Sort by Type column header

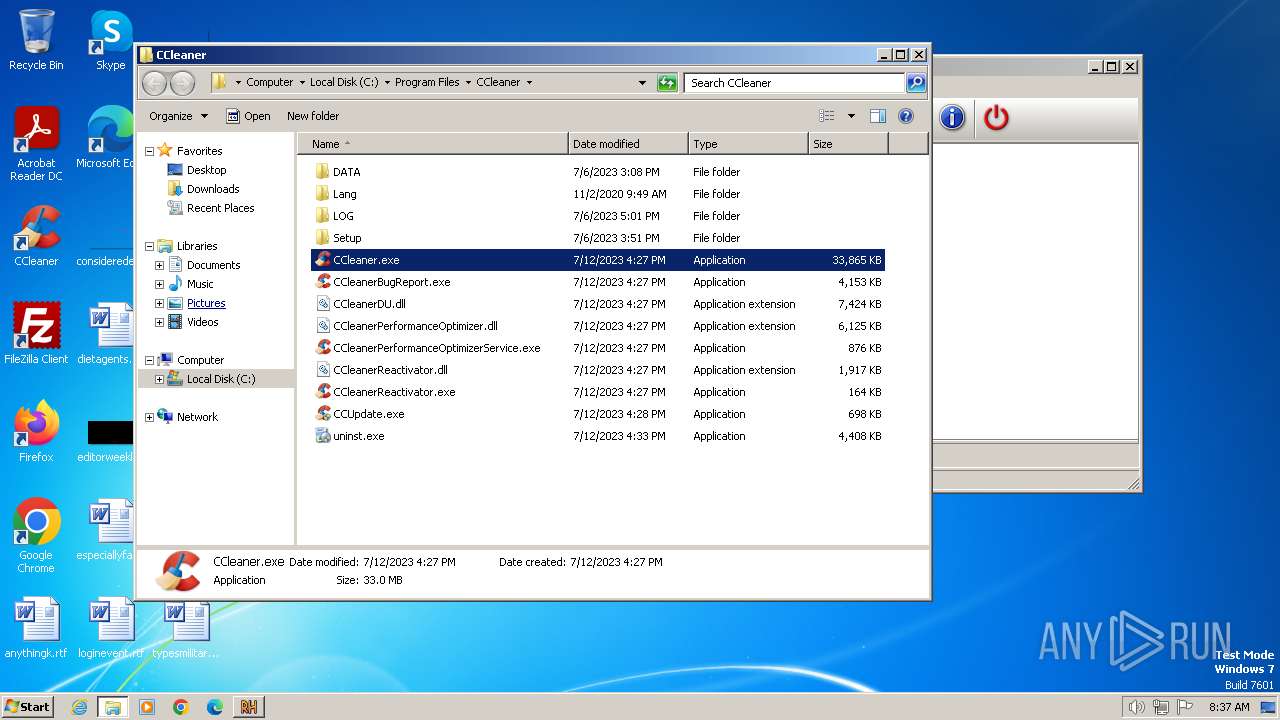748,144
